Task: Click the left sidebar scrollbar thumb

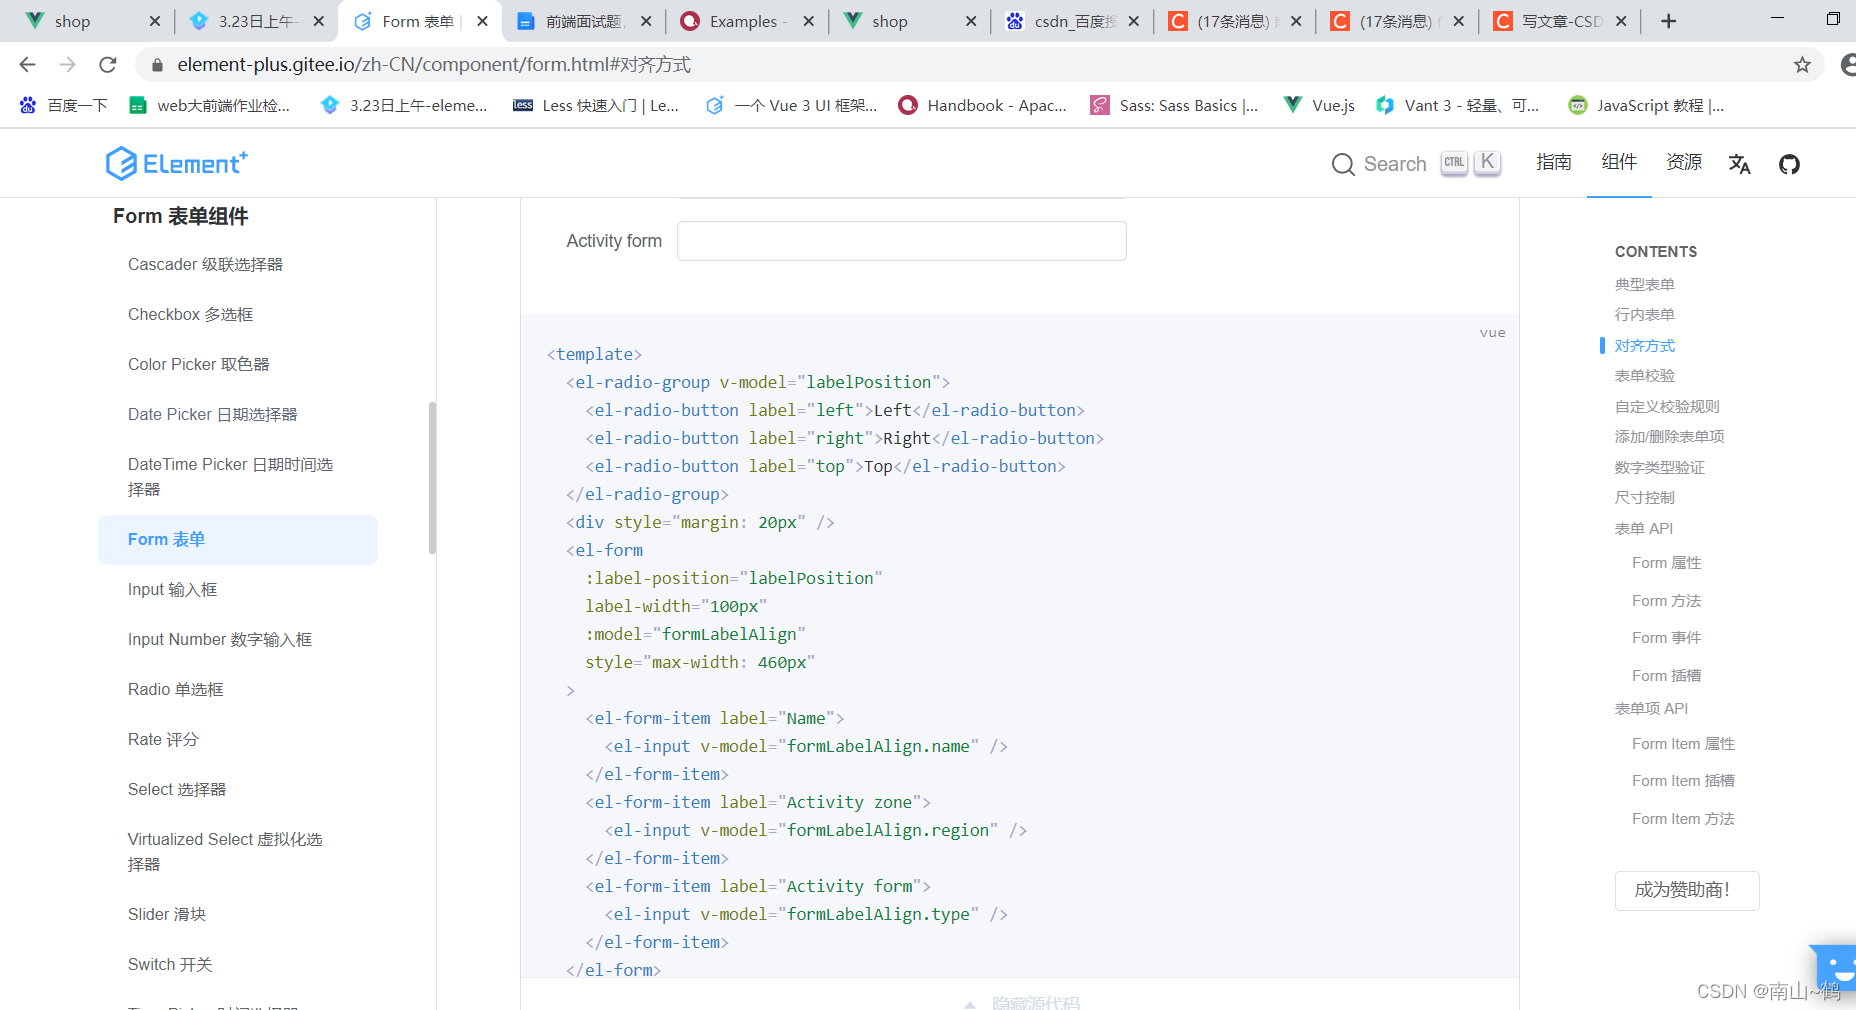Action: (432, 477)
